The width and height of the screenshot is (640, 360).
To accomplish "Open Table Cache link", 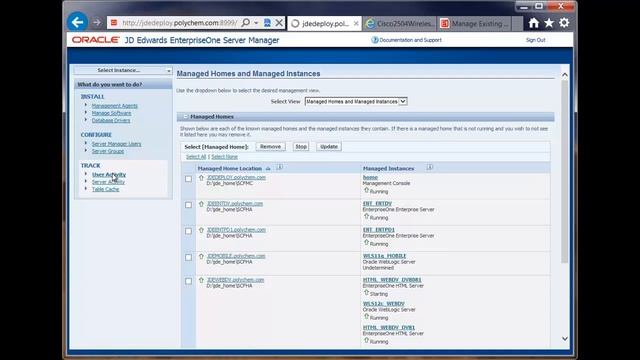I will tap(105, 189).
